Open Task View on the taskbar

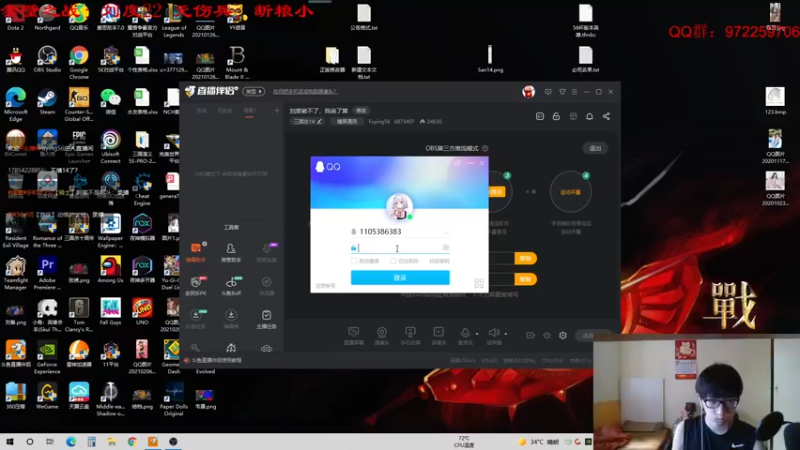49,441
